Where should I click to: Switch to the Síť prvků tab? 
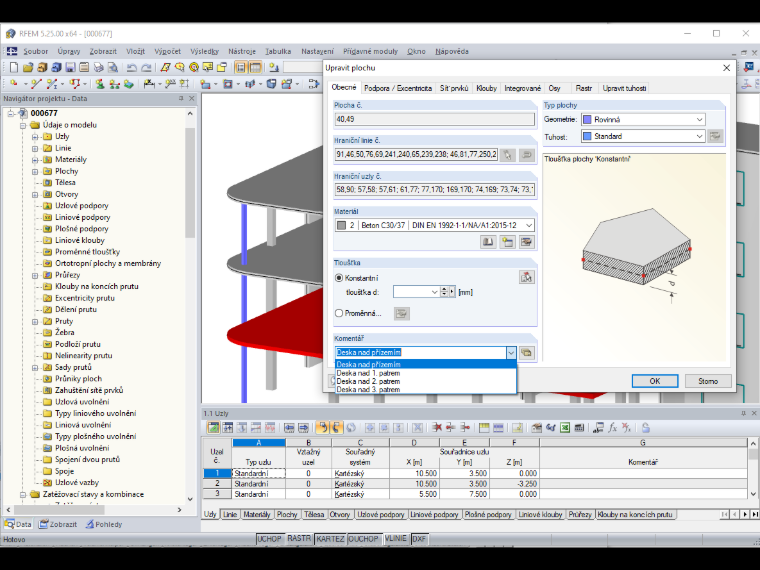click(454, 88)
